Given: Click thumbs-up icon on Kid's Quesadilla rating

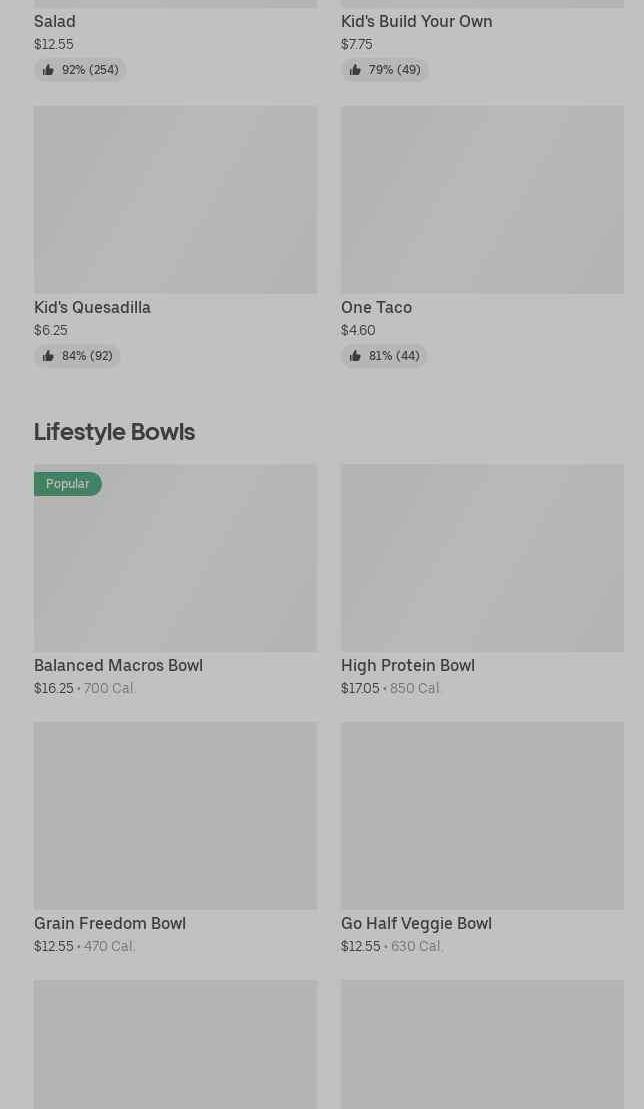Looking at the screenshot, I should pyautogui.click(x=48, y=356).
